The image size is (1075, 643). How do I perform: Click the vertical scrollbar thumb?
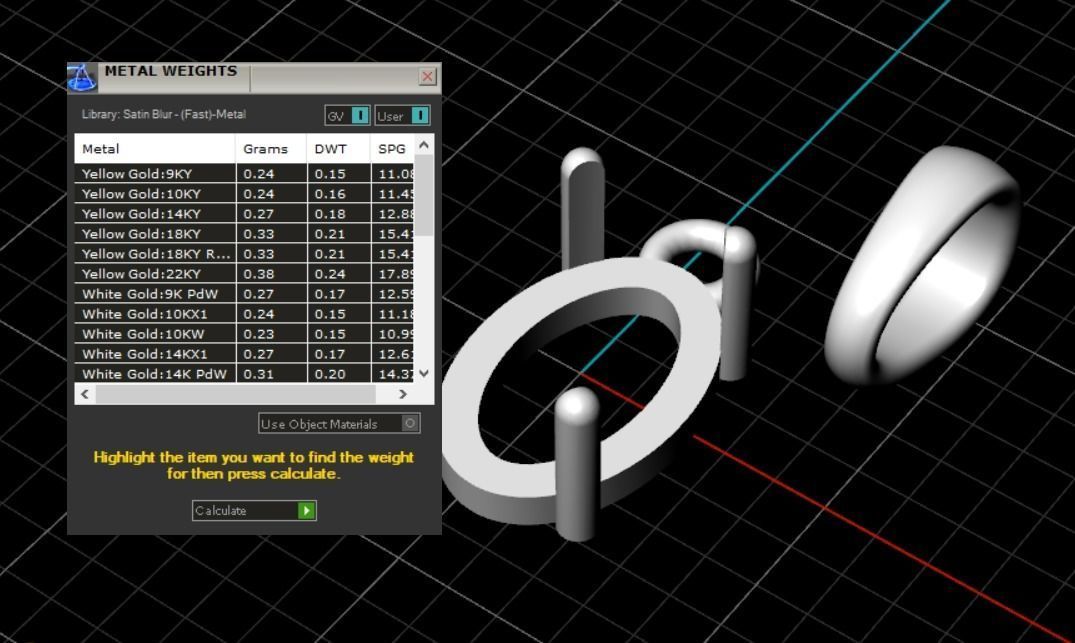coord(424,195)
